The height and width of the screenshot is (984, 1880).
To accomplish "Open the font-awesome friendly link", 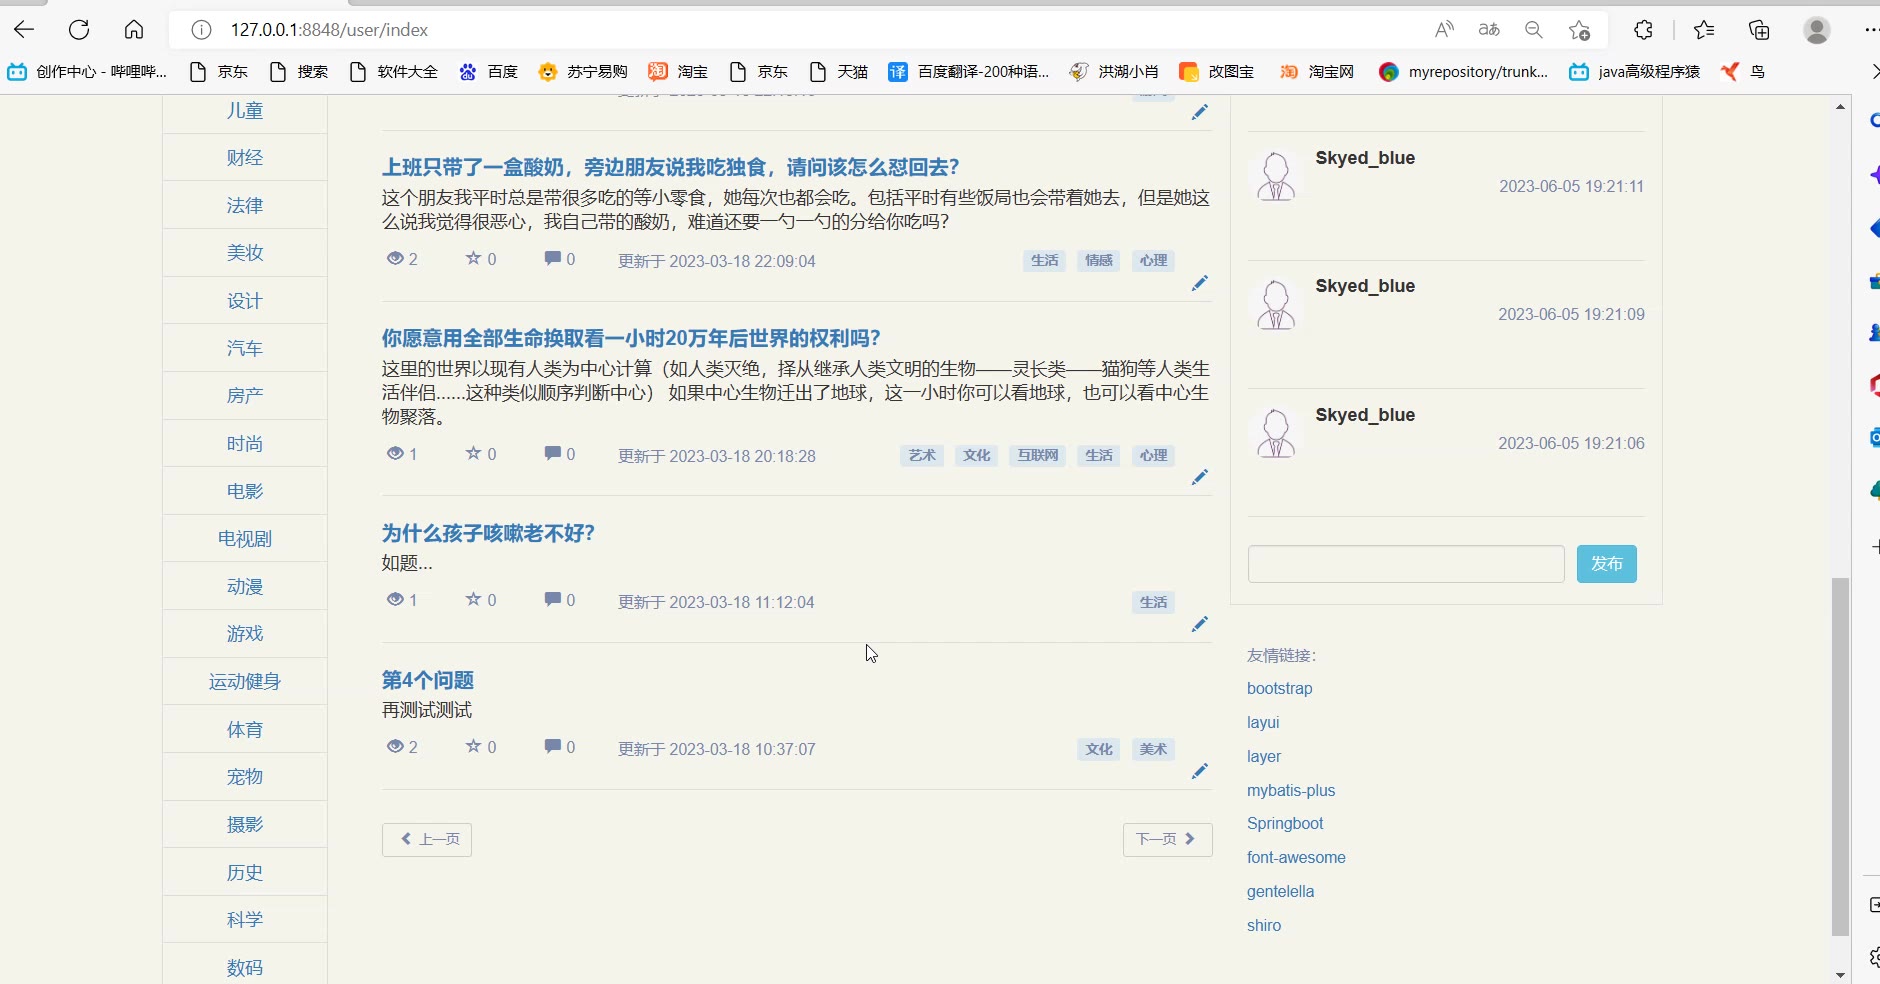I will [x=1296, y=857].
